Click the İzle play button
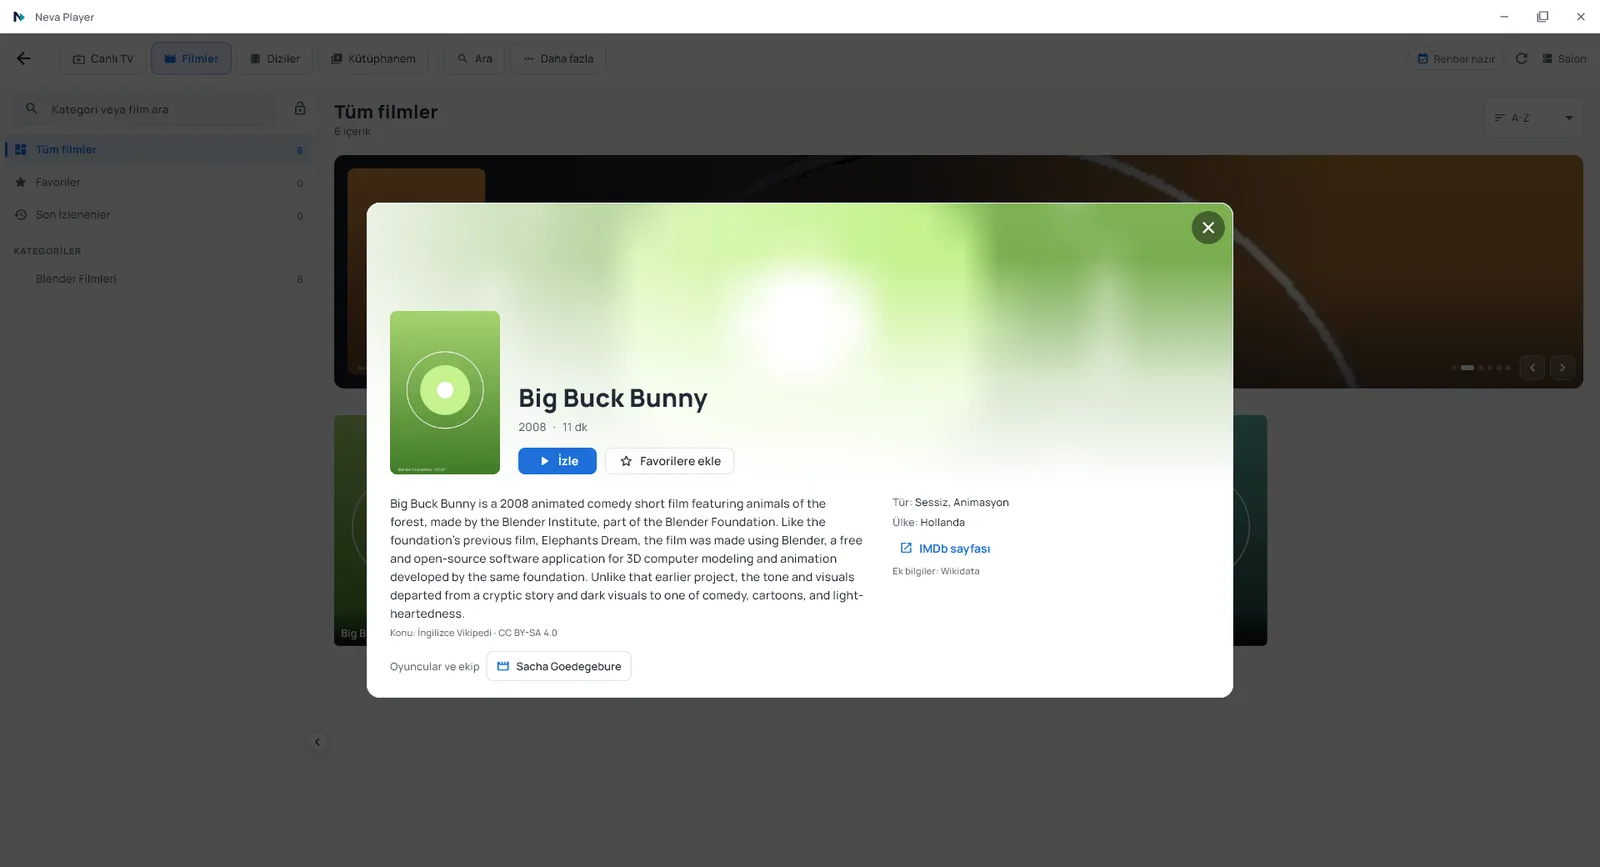Image resolution: width=1600 pixels, height=867 pixels. click(x=557, y=461)
